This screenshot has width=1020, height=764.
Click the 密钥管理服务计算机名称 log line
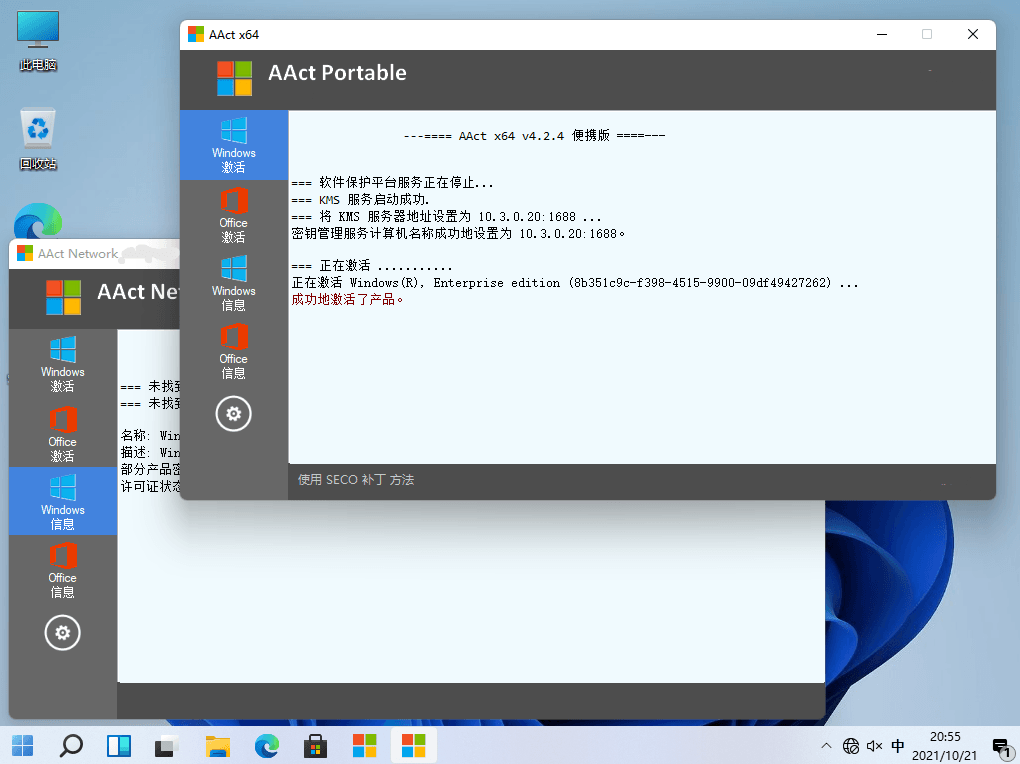tap(458, 233)
